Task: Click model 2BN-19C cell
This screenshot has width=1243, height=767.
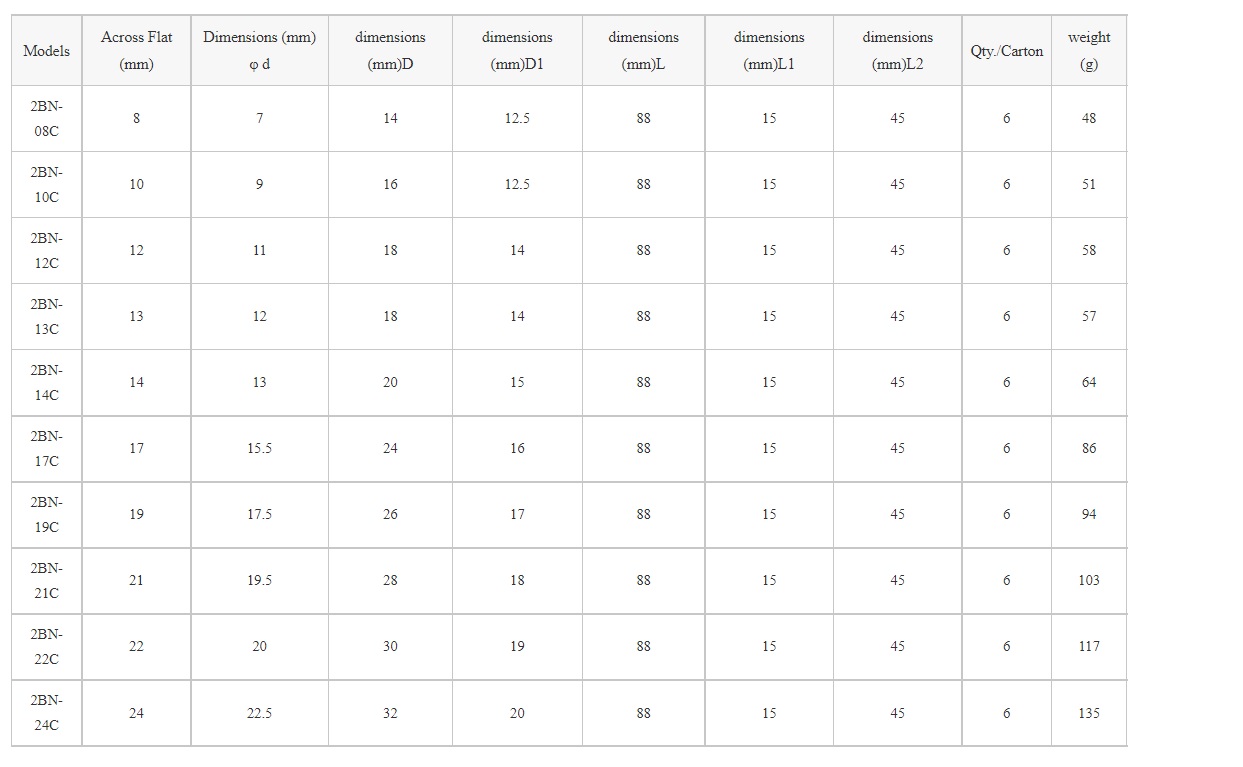Action: coord(47,514)
